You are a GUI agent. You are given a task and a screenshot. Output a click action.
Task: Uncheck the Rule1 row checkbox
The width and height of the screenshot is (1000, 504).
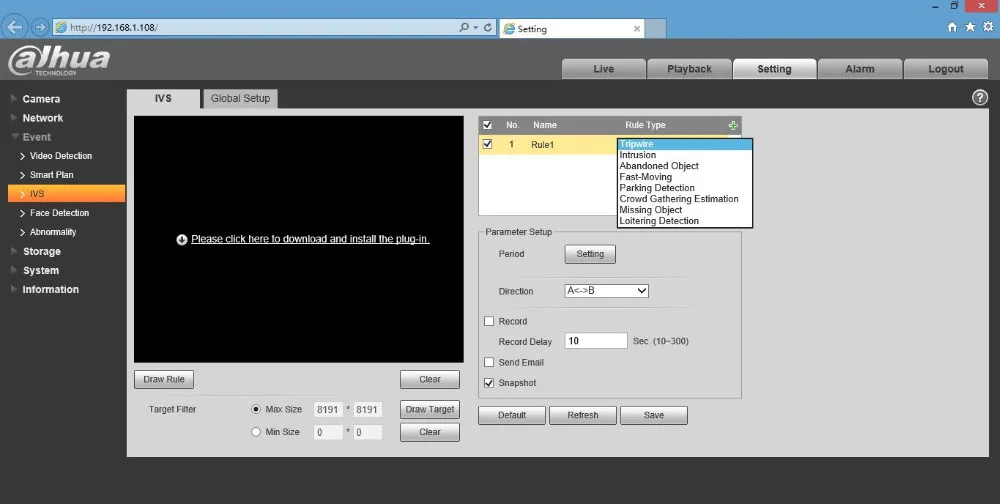point(488,144)
